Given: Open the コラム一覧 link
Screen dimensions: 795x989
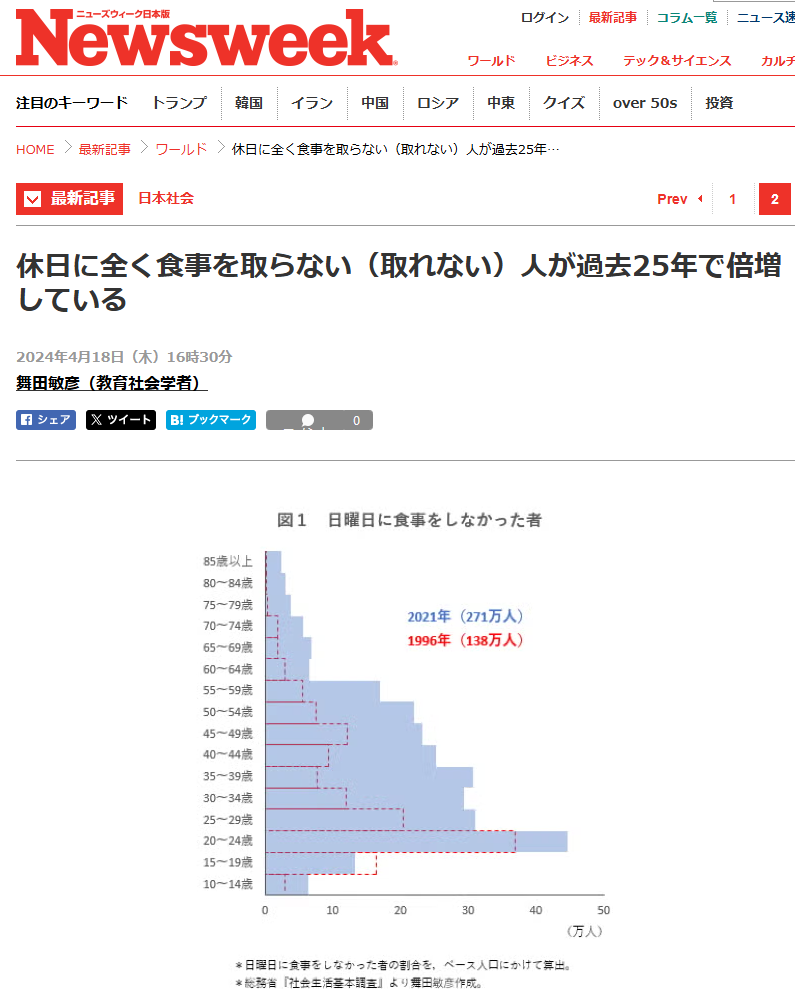Looking at the screenshot, I should (x=686, y=17).
